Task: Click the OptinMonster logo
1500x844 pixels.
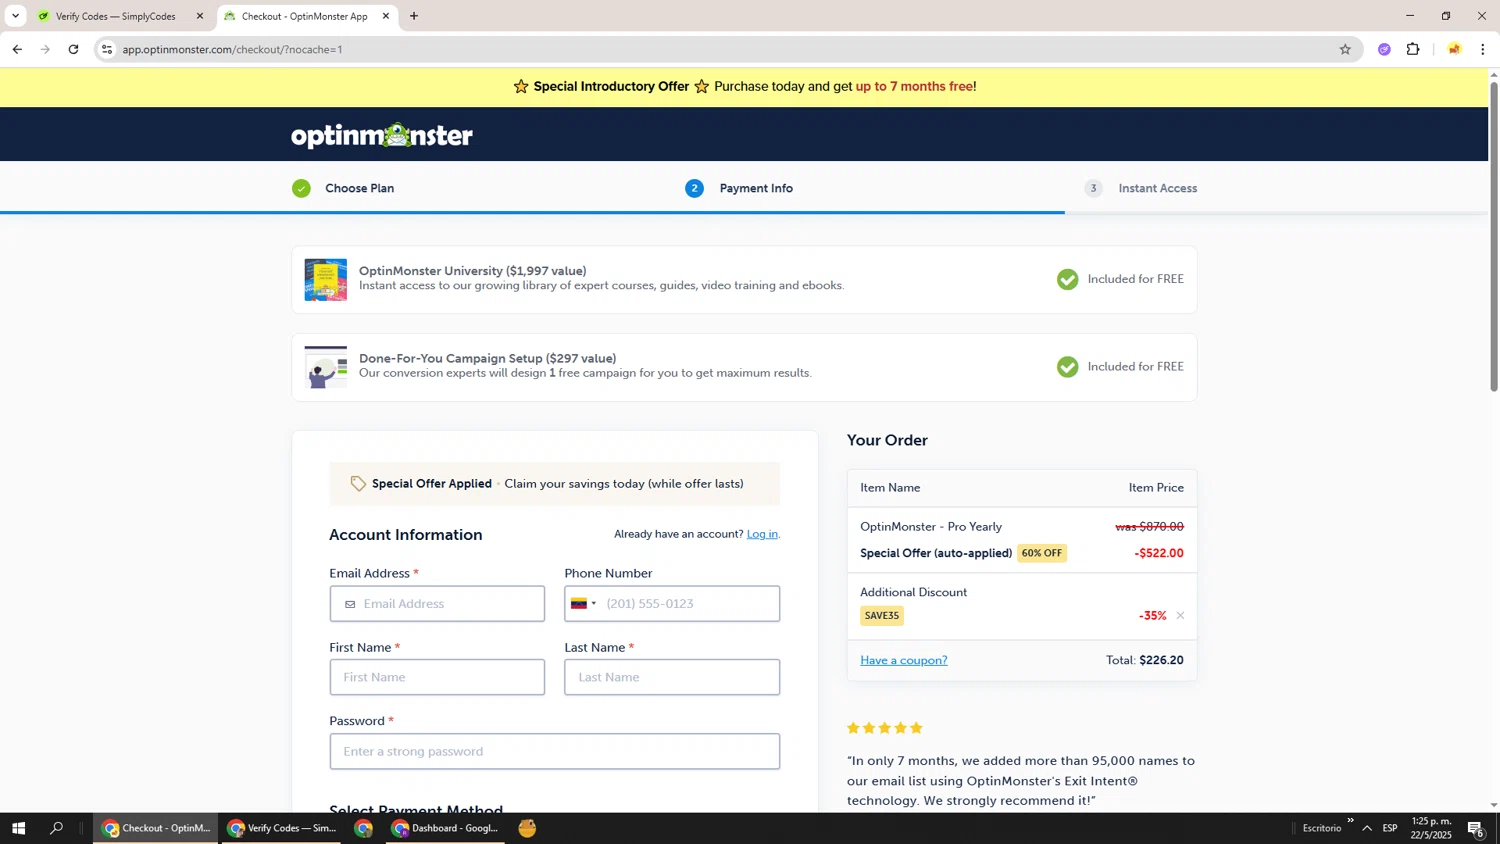Action: click(x=382, y=135)
